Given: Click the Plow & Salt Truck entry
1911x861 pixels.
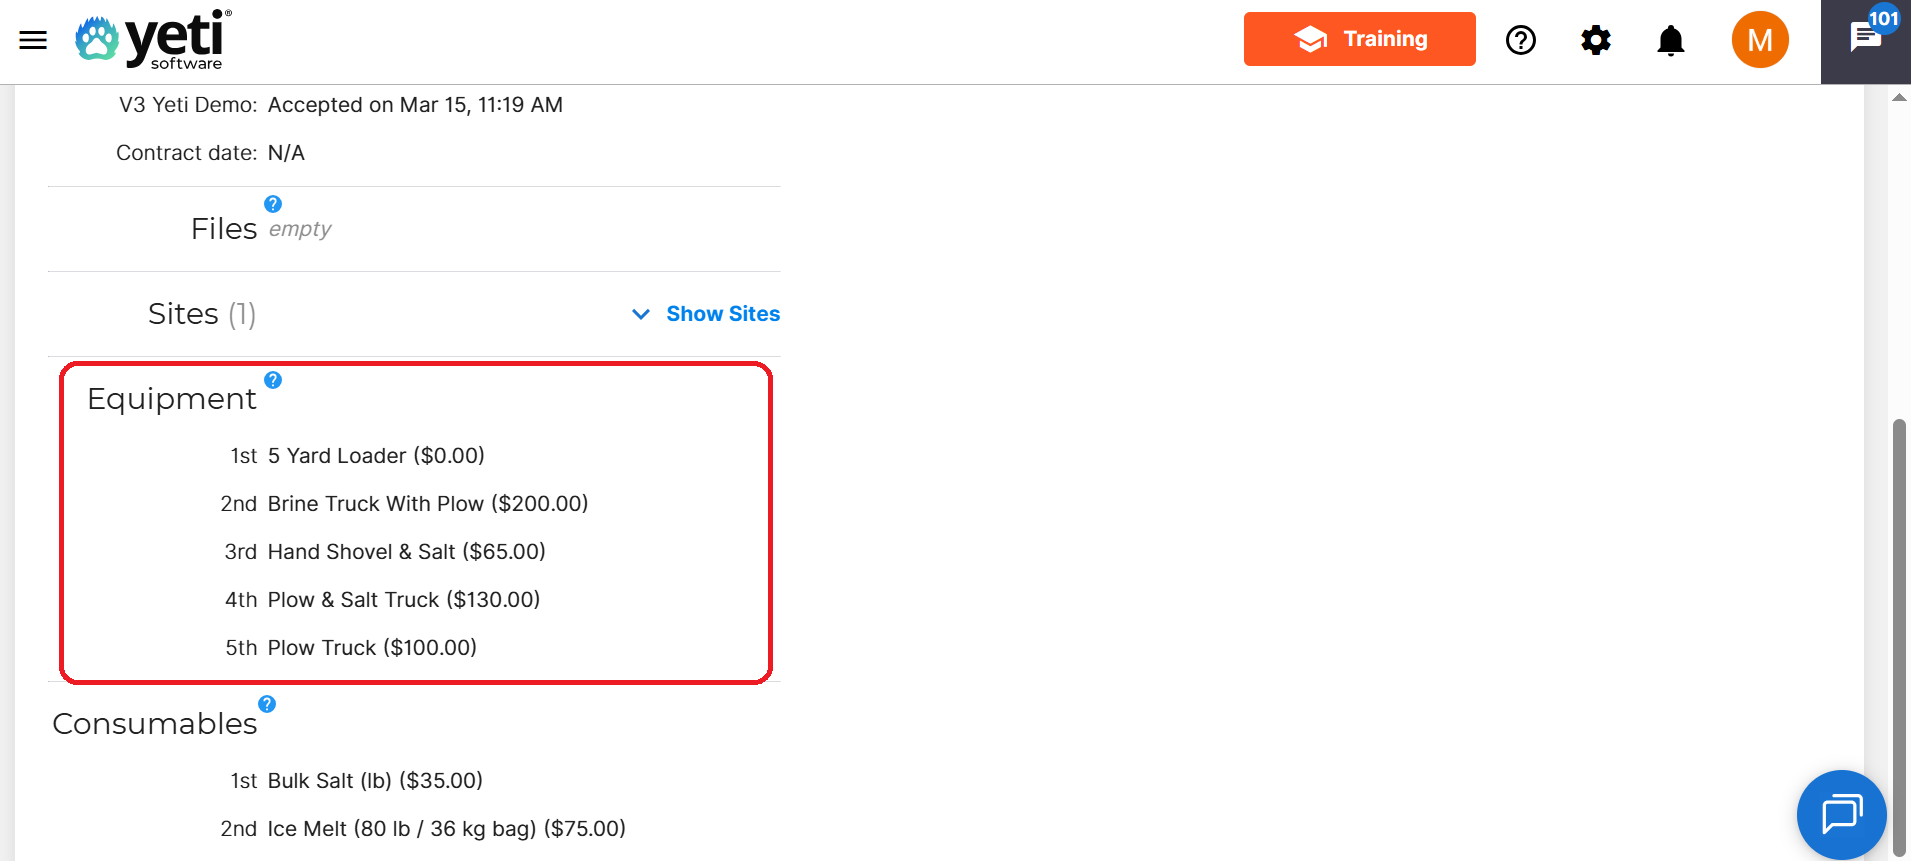Looking at the screenshot, I should pos(403,600).
